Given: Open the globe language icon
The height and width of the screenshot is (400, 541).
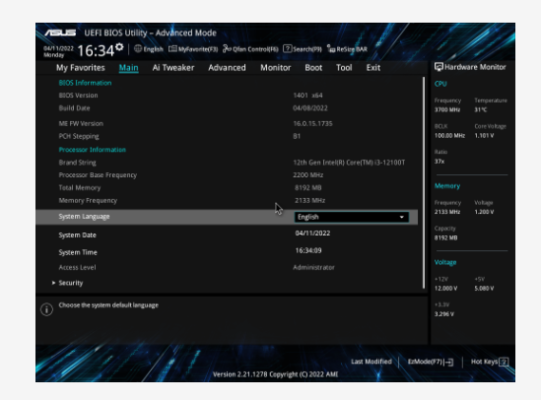Looking at the screenshot, I should 138,49.
